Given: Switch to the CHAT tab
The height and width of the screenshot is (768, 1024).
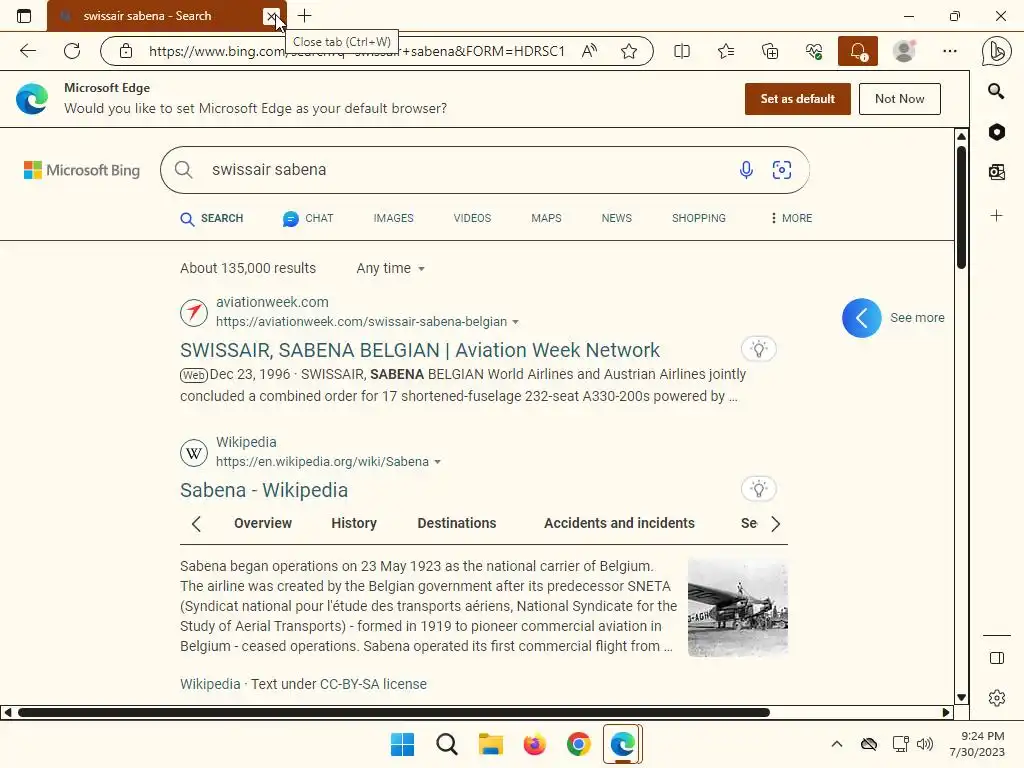Looking at the screenshot, I should click(308, 219).
